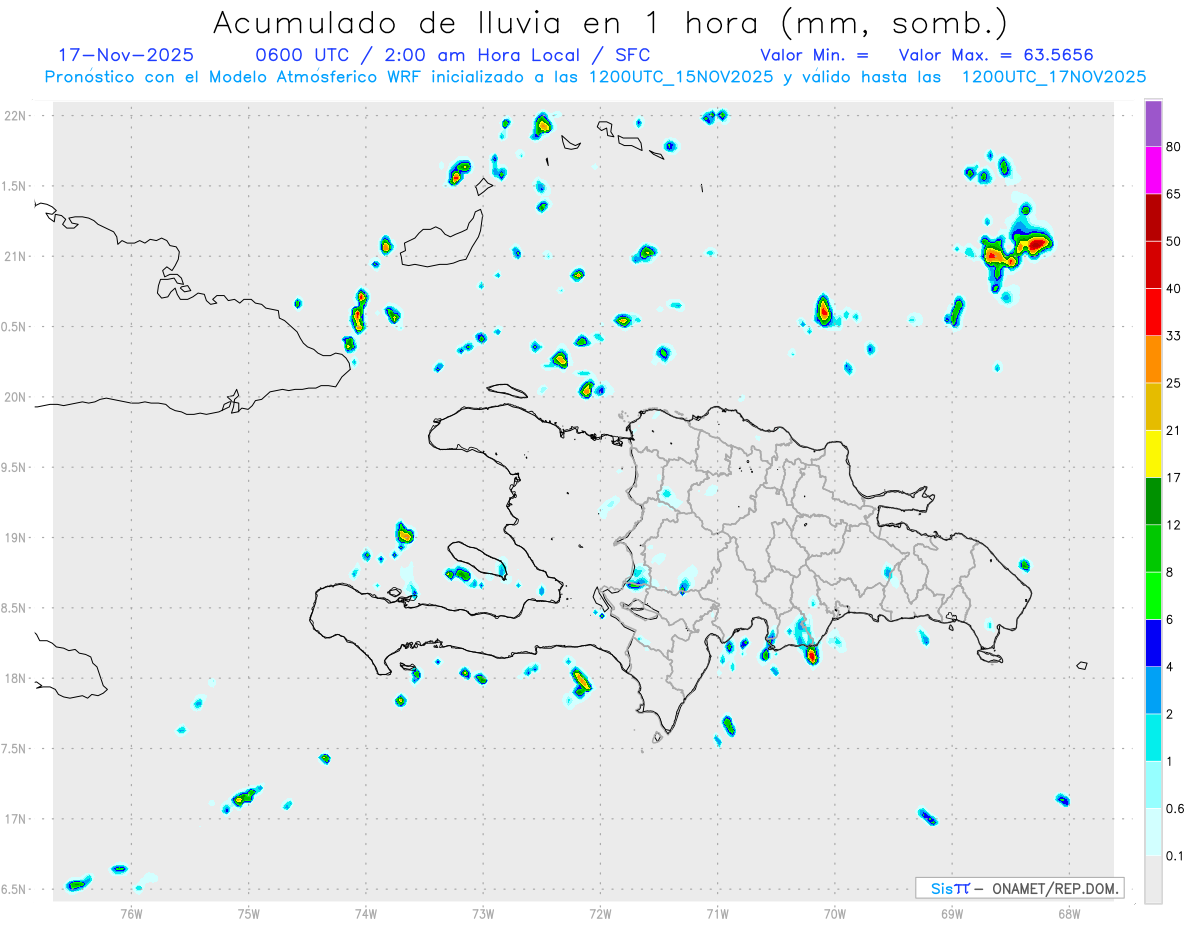Click the '72W' longitude label

pyautogui.click(x=600, y=912)
